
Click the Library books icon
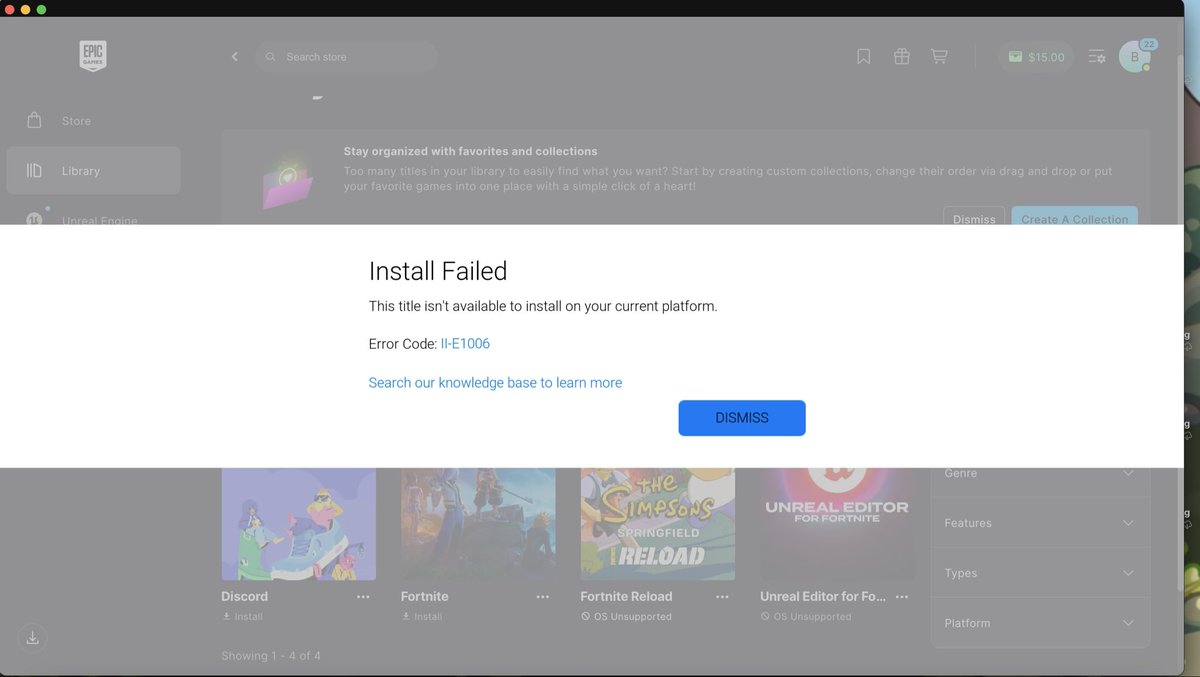34,171
